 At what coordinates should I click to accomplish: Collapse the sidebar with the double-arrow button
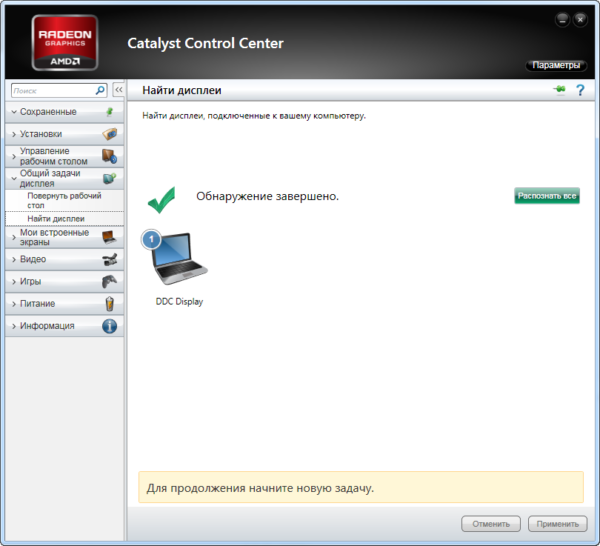point(119,90)
